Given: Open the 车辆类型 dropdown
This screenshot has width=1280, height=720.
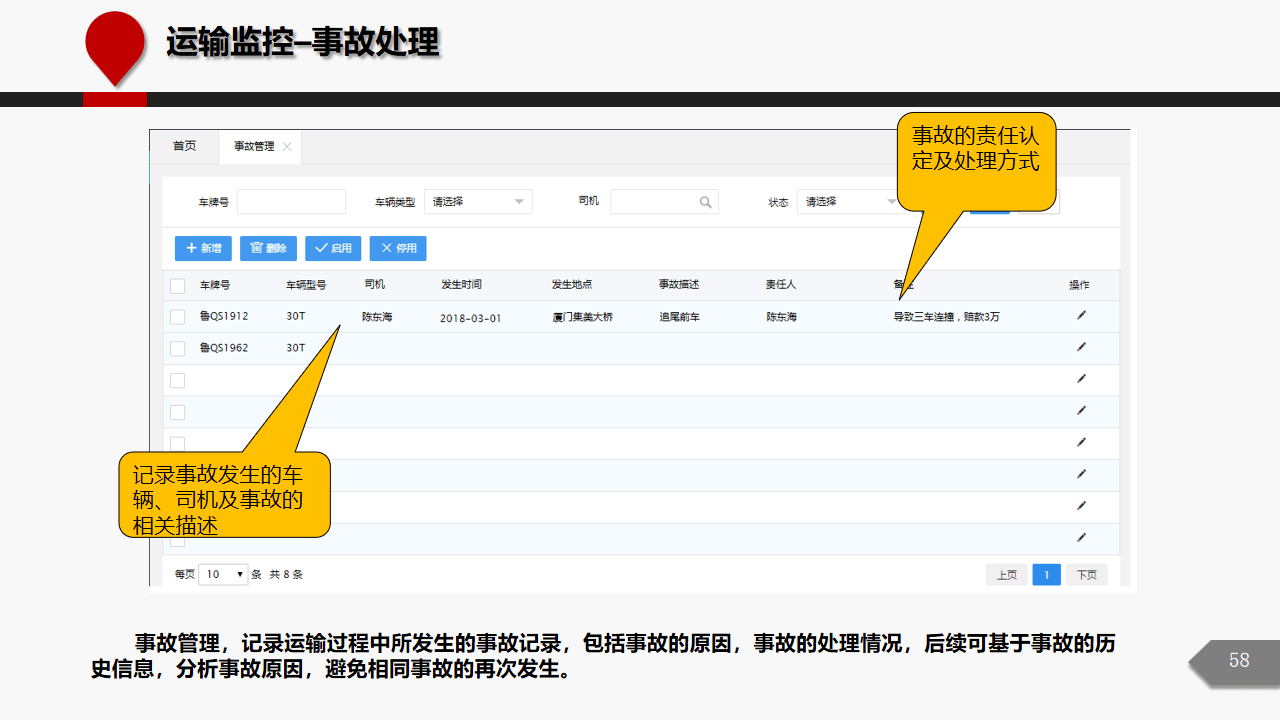Looking at the screenshot, I should click(478, 202).
